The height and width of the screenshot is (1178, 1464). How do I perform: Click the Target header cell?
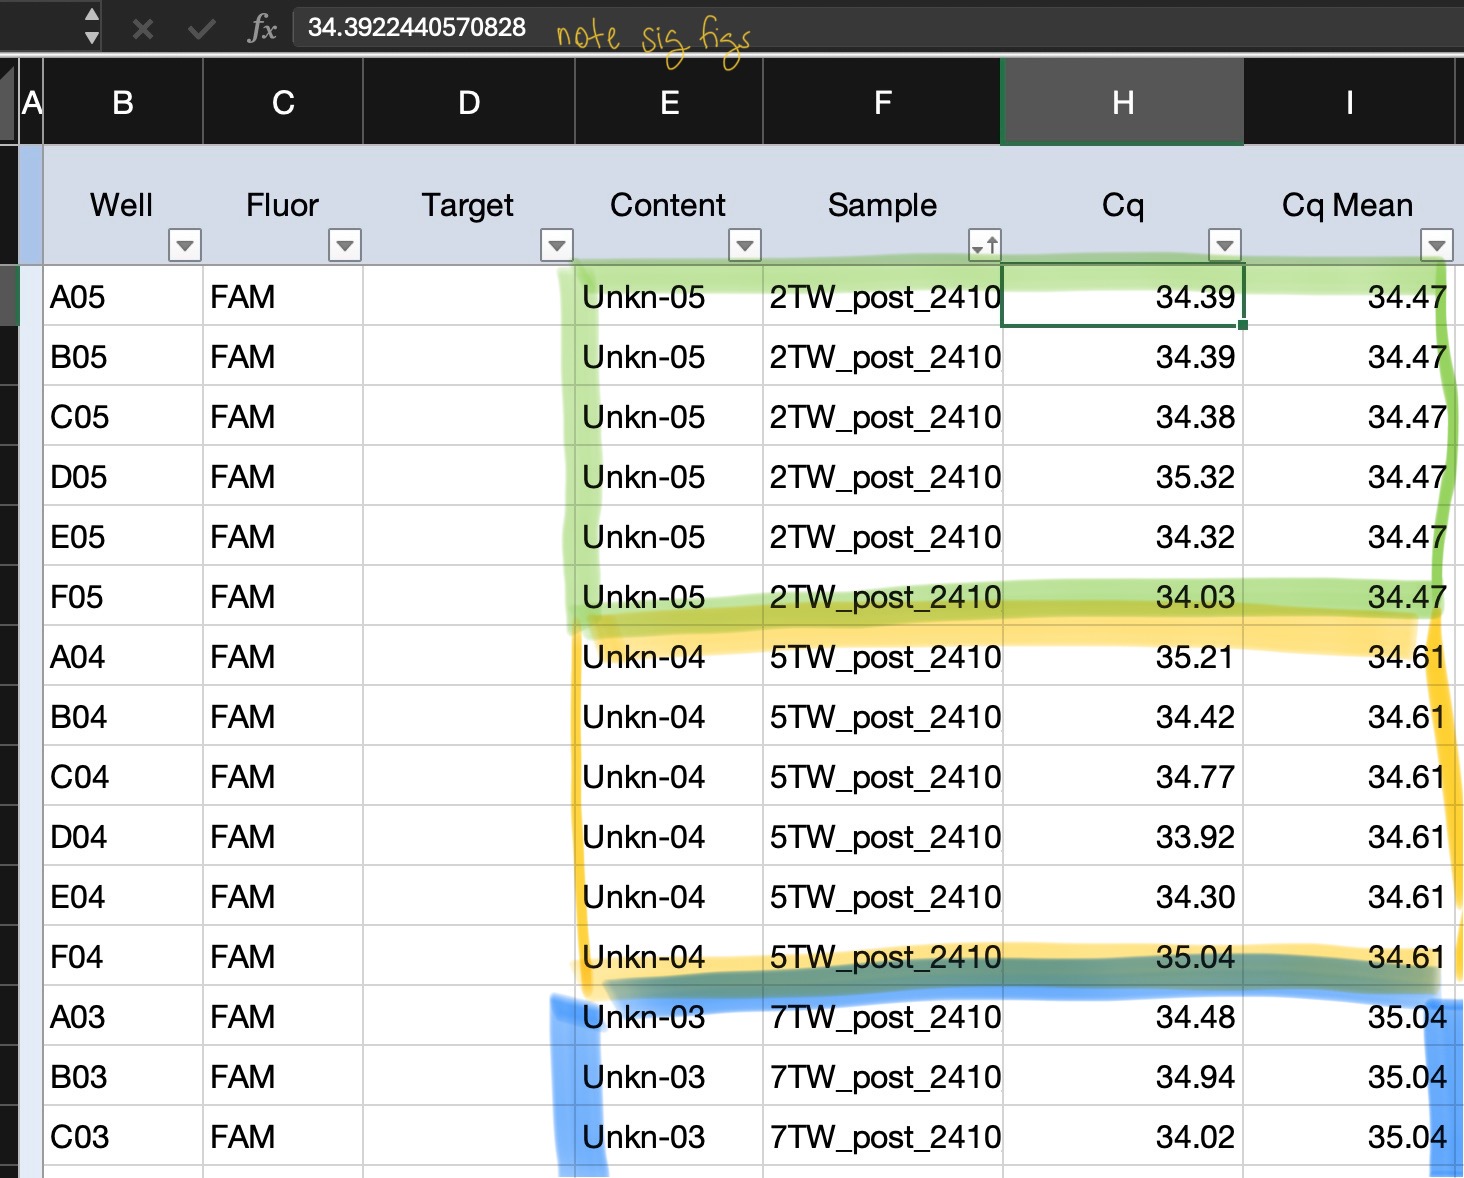pos(469,205)
